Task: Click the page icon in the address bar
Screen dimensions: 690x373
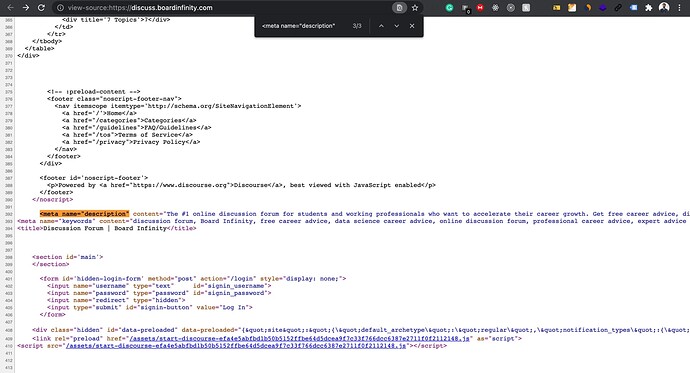Action: 399,7
